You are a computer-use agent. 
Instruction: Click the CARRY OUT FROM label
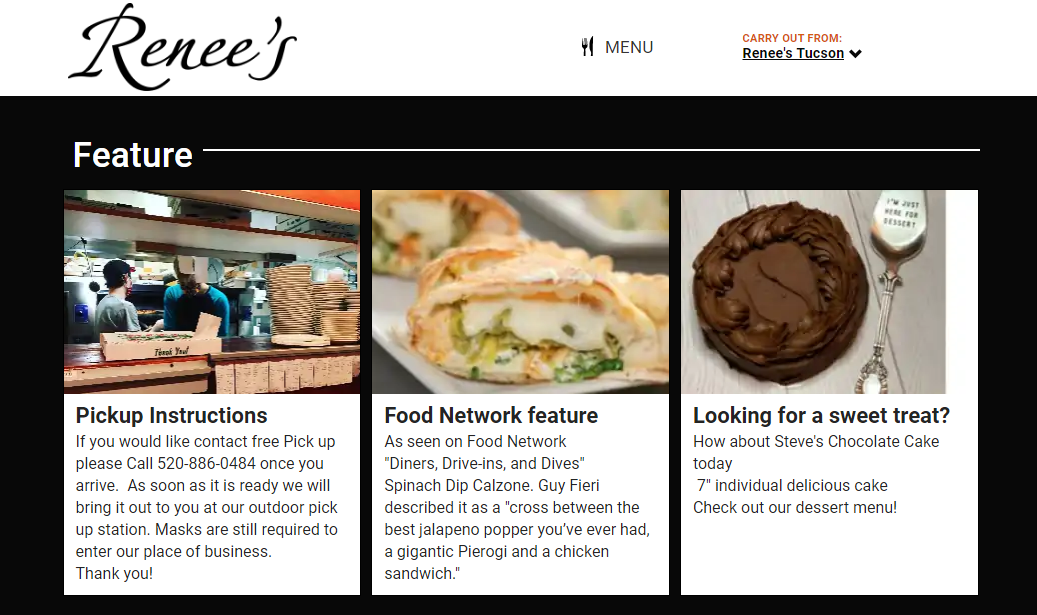click(x=792, y=38)
